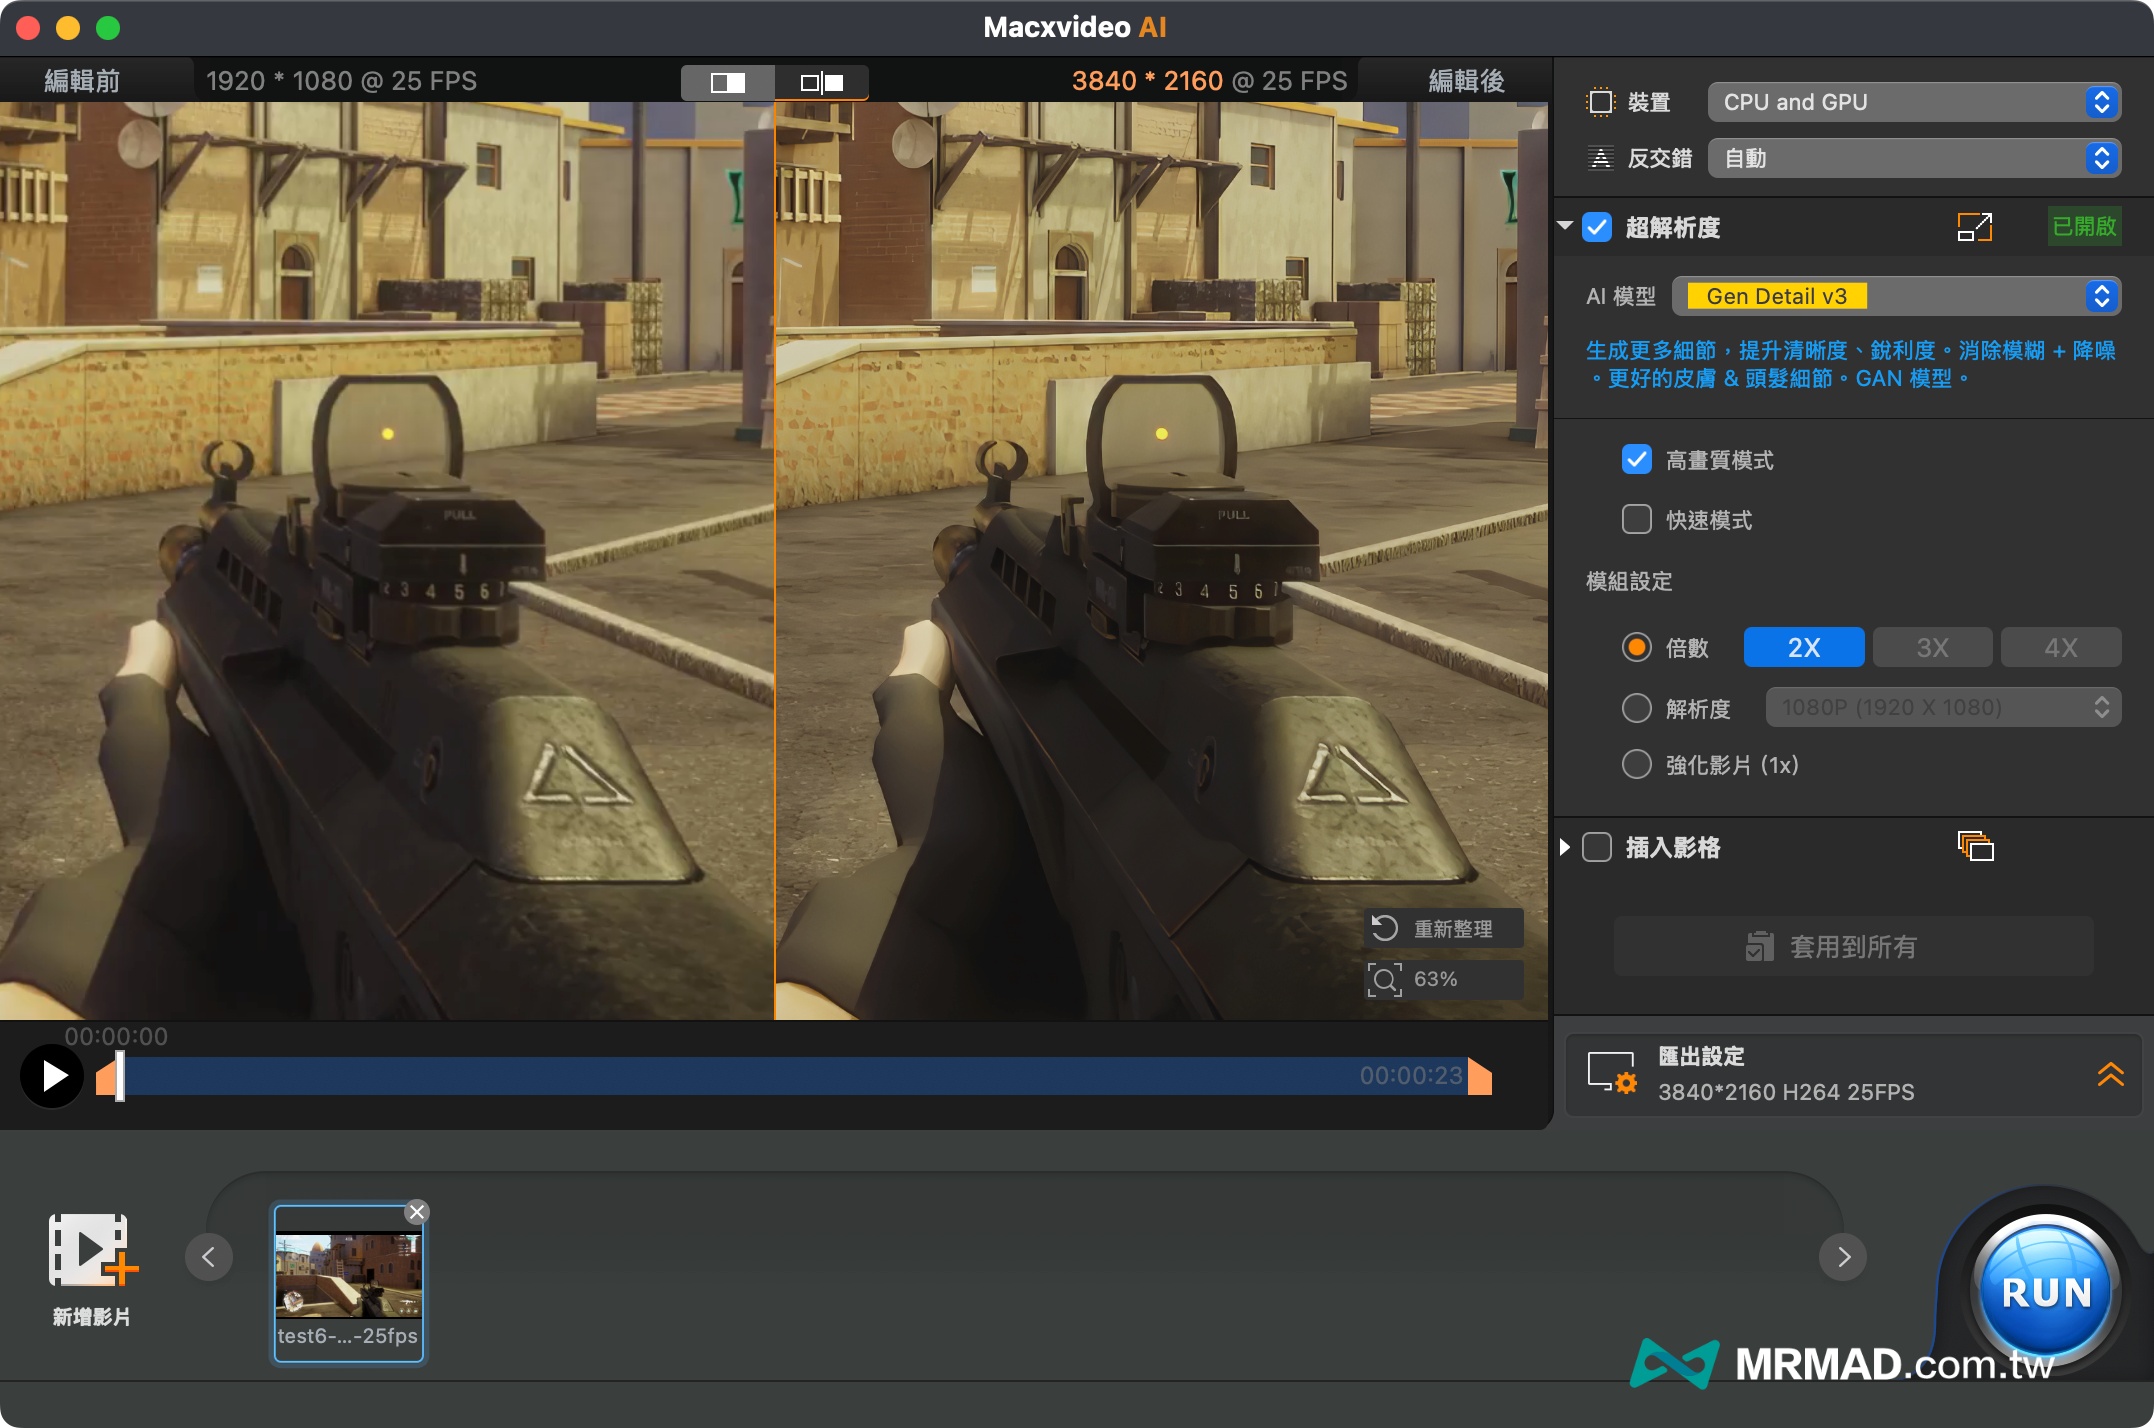Screen dimensions: 2154x1428
Task: Click the Add Video (新增影片) icon
Action: pos(92,1251)
